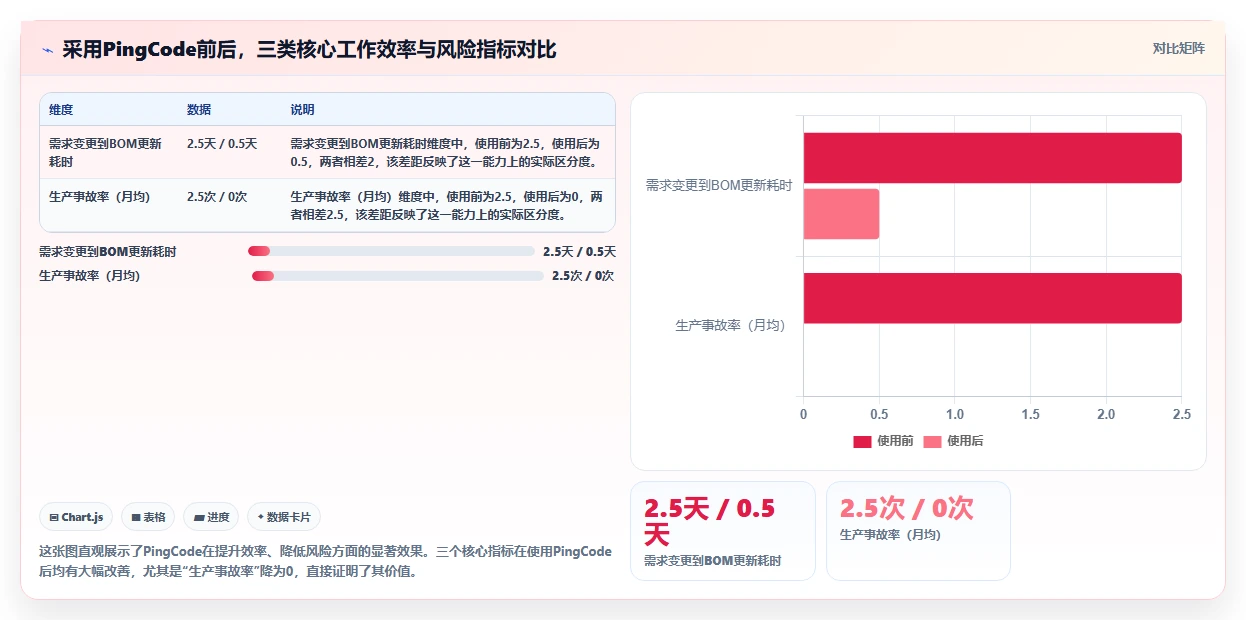Click the 需求变更到BOM更新耗时 progress bar
1246x620 pixels.
click(x=391, y=251)
